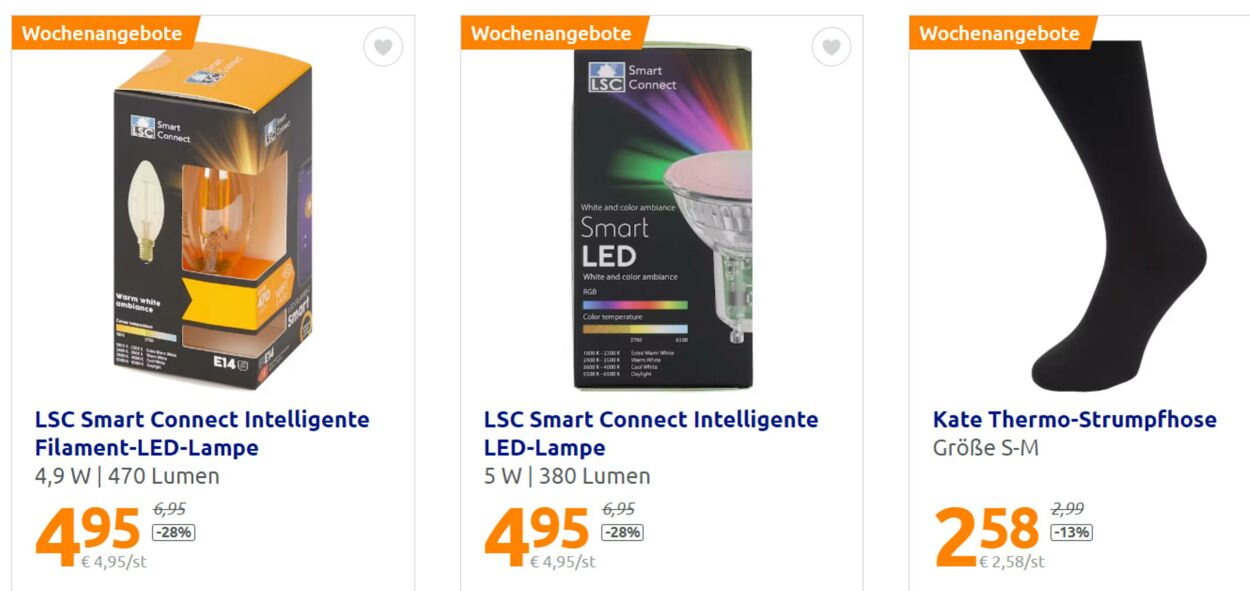This screenshot has width=1250, height=591.
Task: Click the "4,9 W | 470 Lumen" description
Action: point(127,476)
